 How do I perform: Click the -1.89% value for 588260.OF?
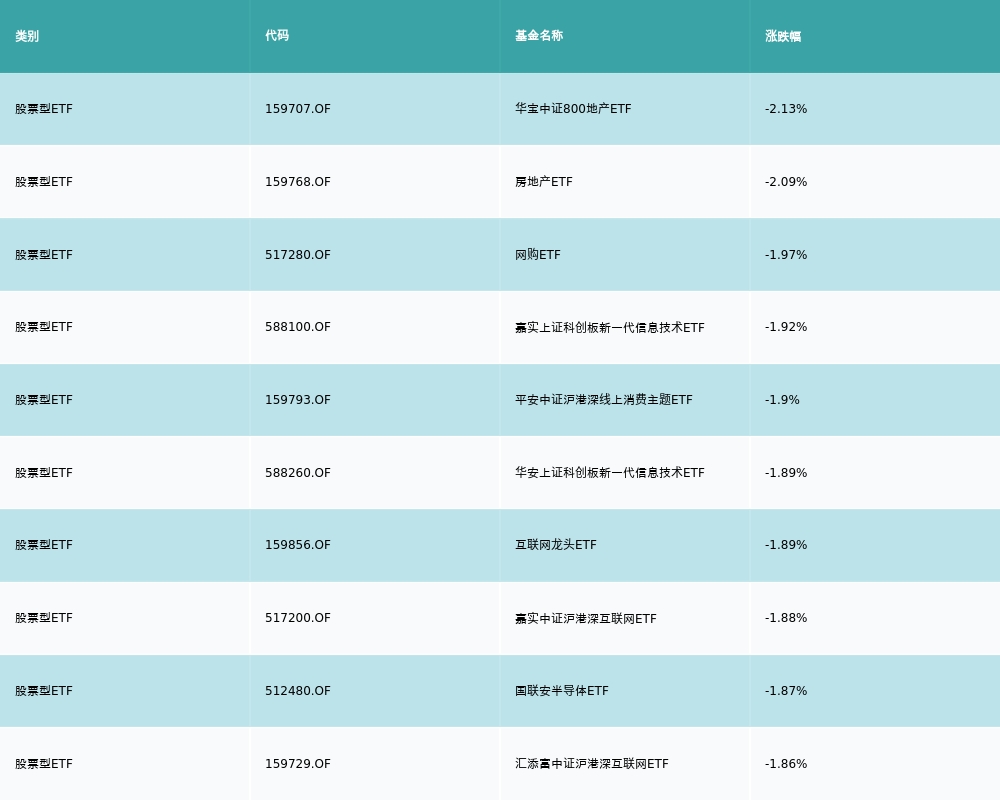point(786,473)
